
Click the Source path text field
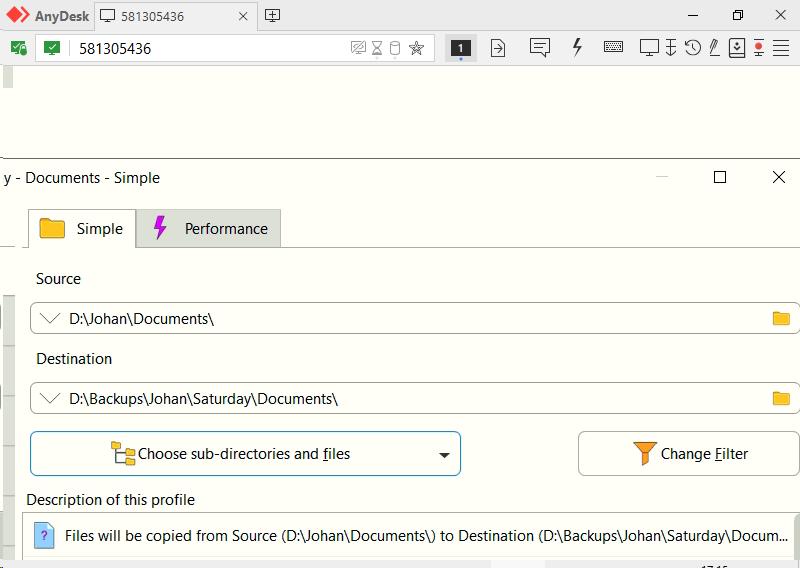tap(400, 319)
